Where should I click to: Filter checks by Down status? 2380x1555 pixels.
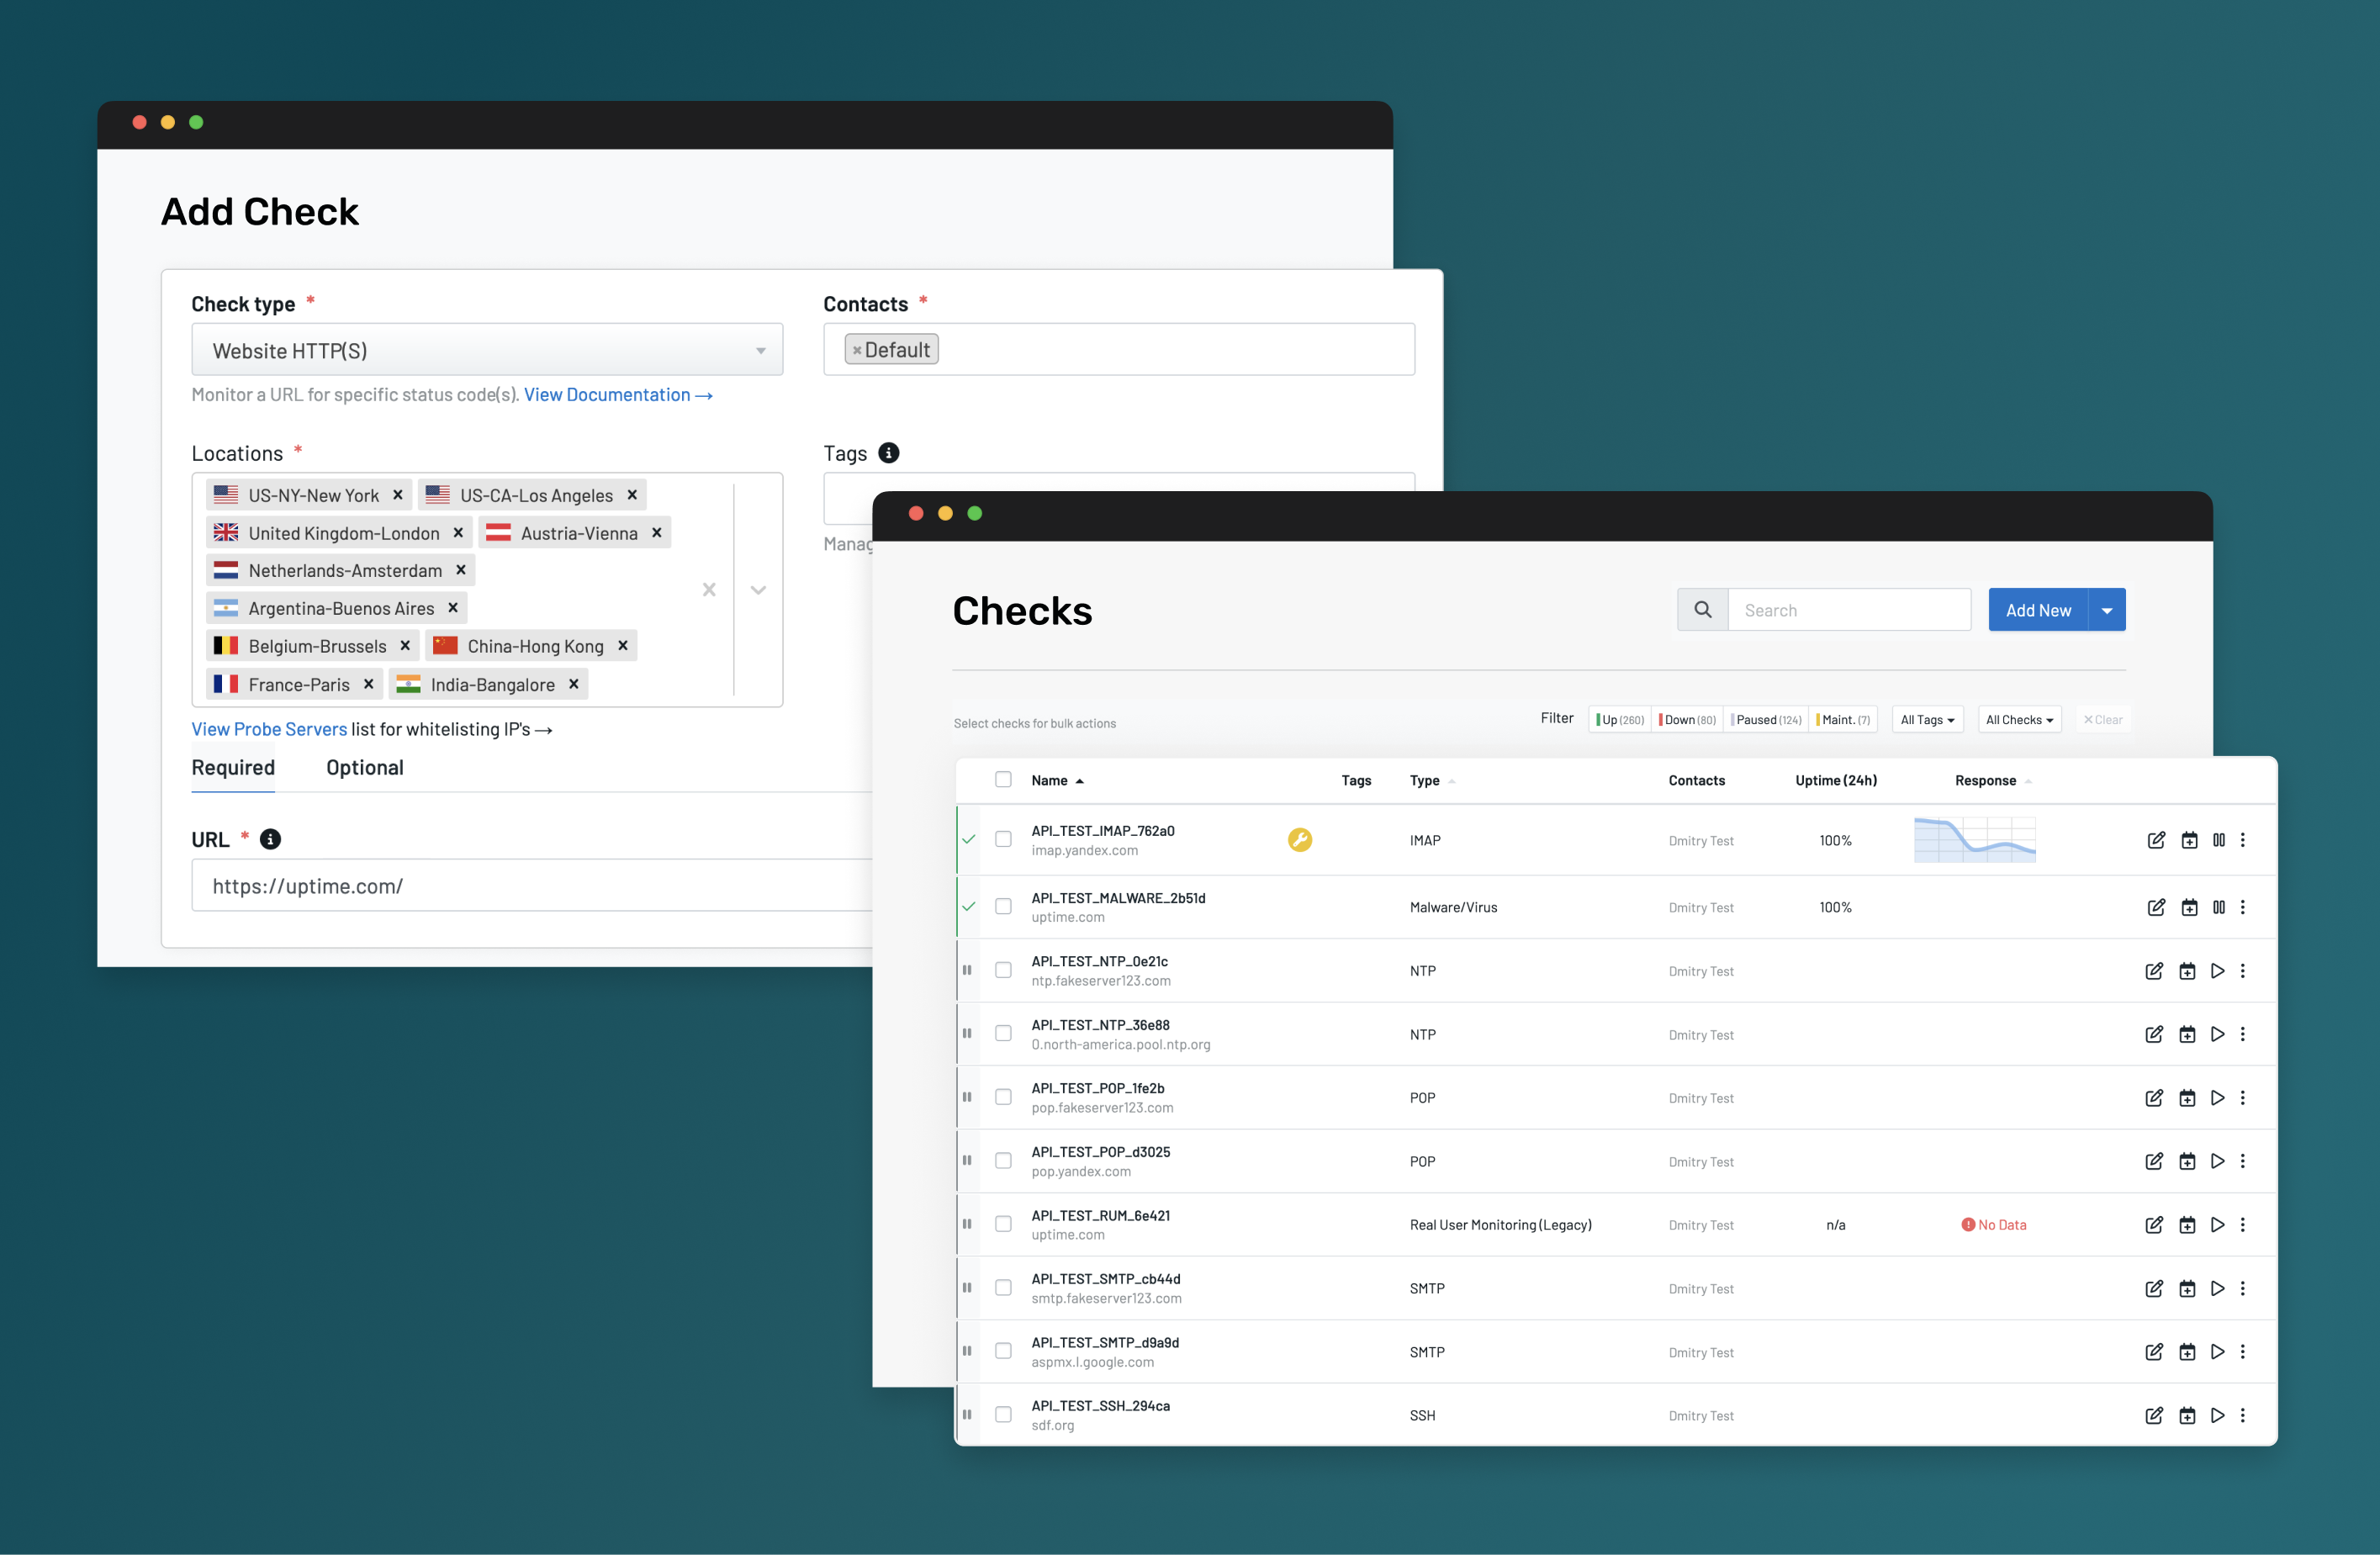[x=1687, y=720]
